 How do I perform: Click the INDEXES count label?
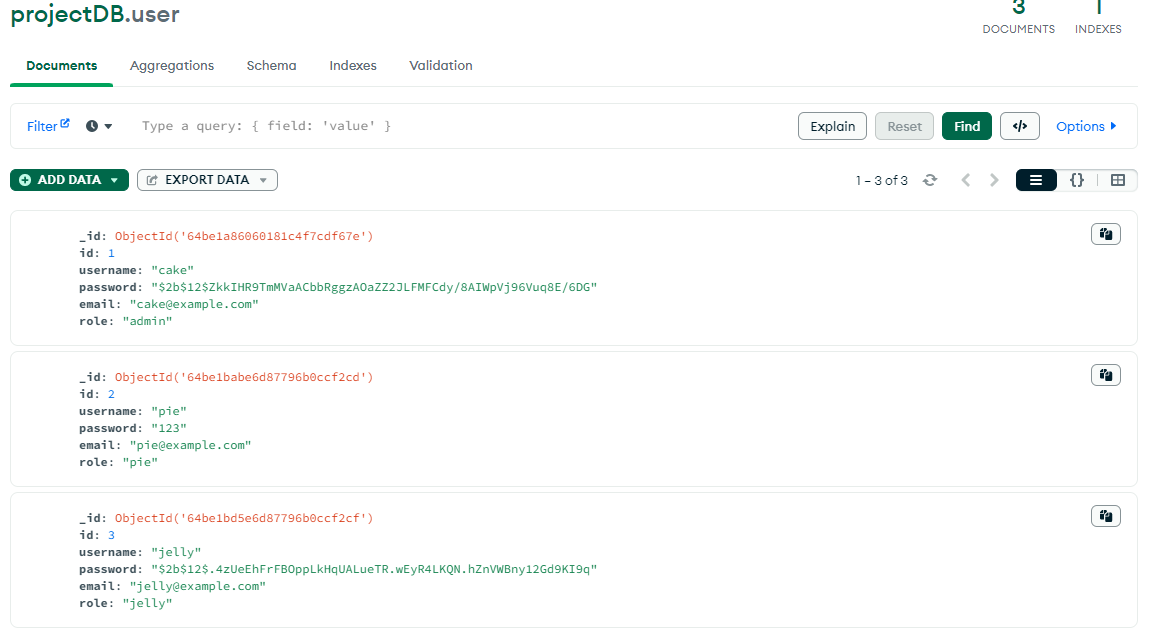point(1098,29)
